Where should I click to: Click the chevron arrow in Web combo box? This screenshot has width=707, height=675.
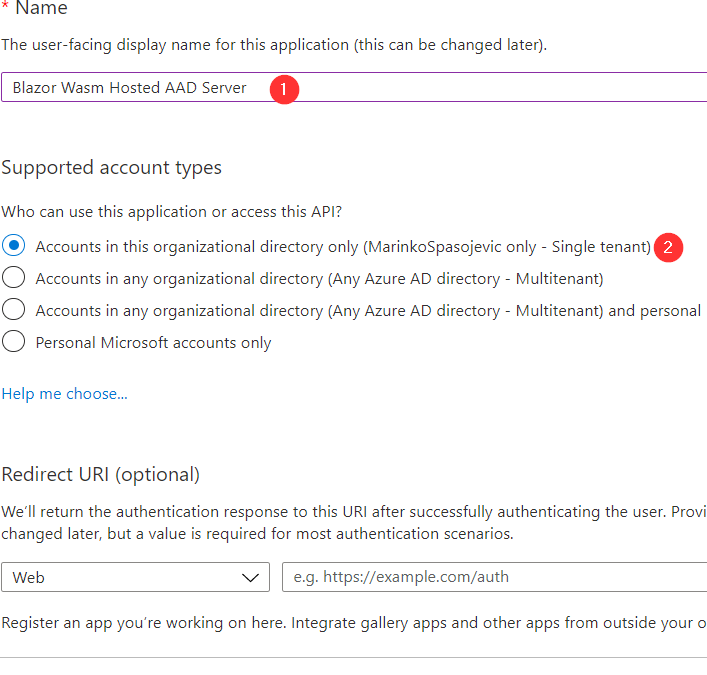point(250,577)
